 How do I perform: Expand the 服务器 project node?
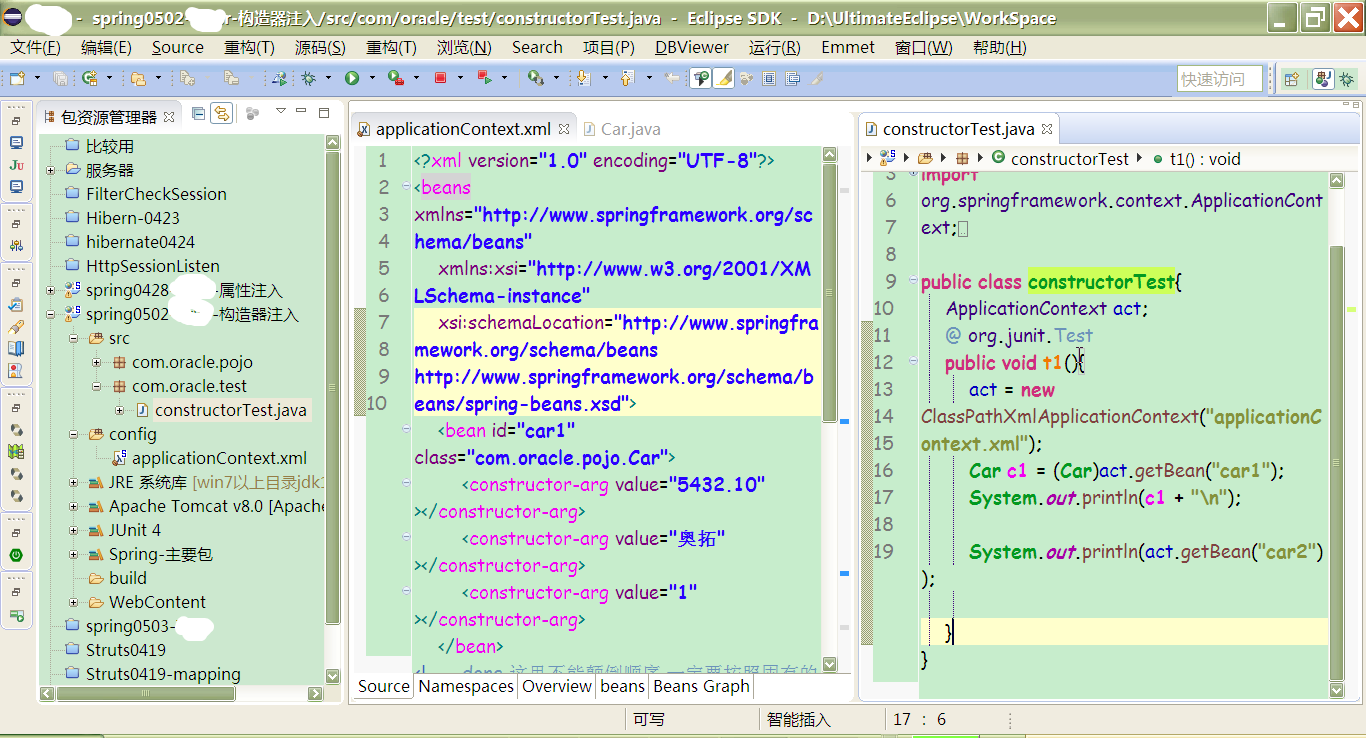click(x=50, y=171)
